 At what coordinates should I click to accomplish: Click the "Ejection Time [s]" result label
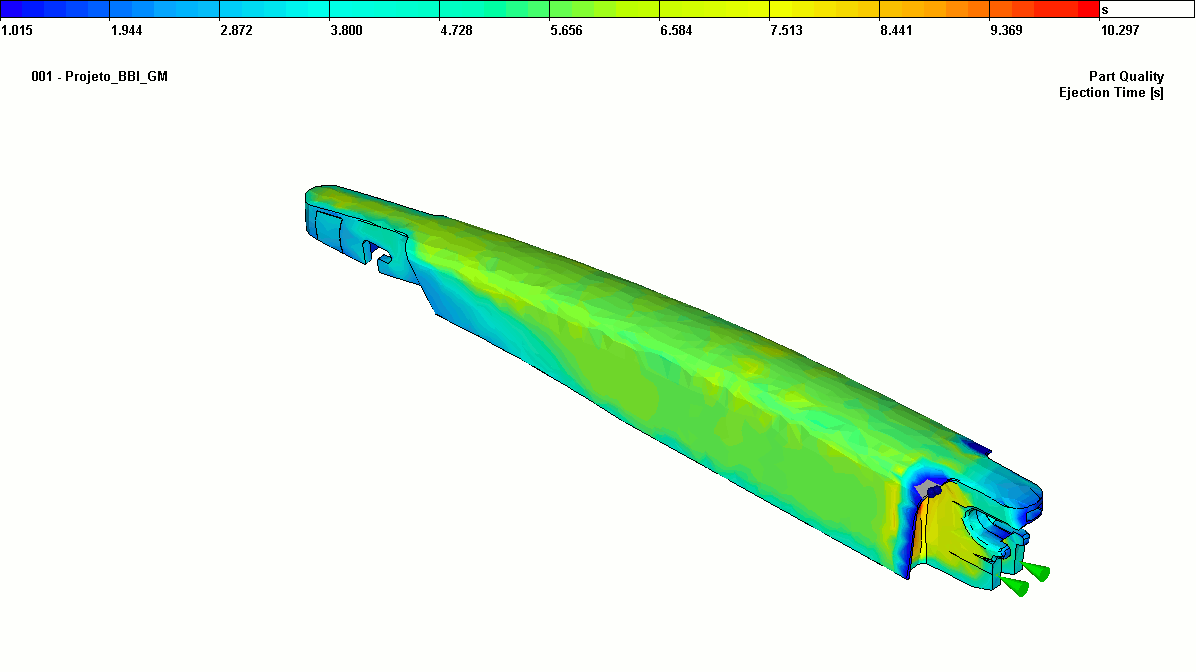[1111, 93]
